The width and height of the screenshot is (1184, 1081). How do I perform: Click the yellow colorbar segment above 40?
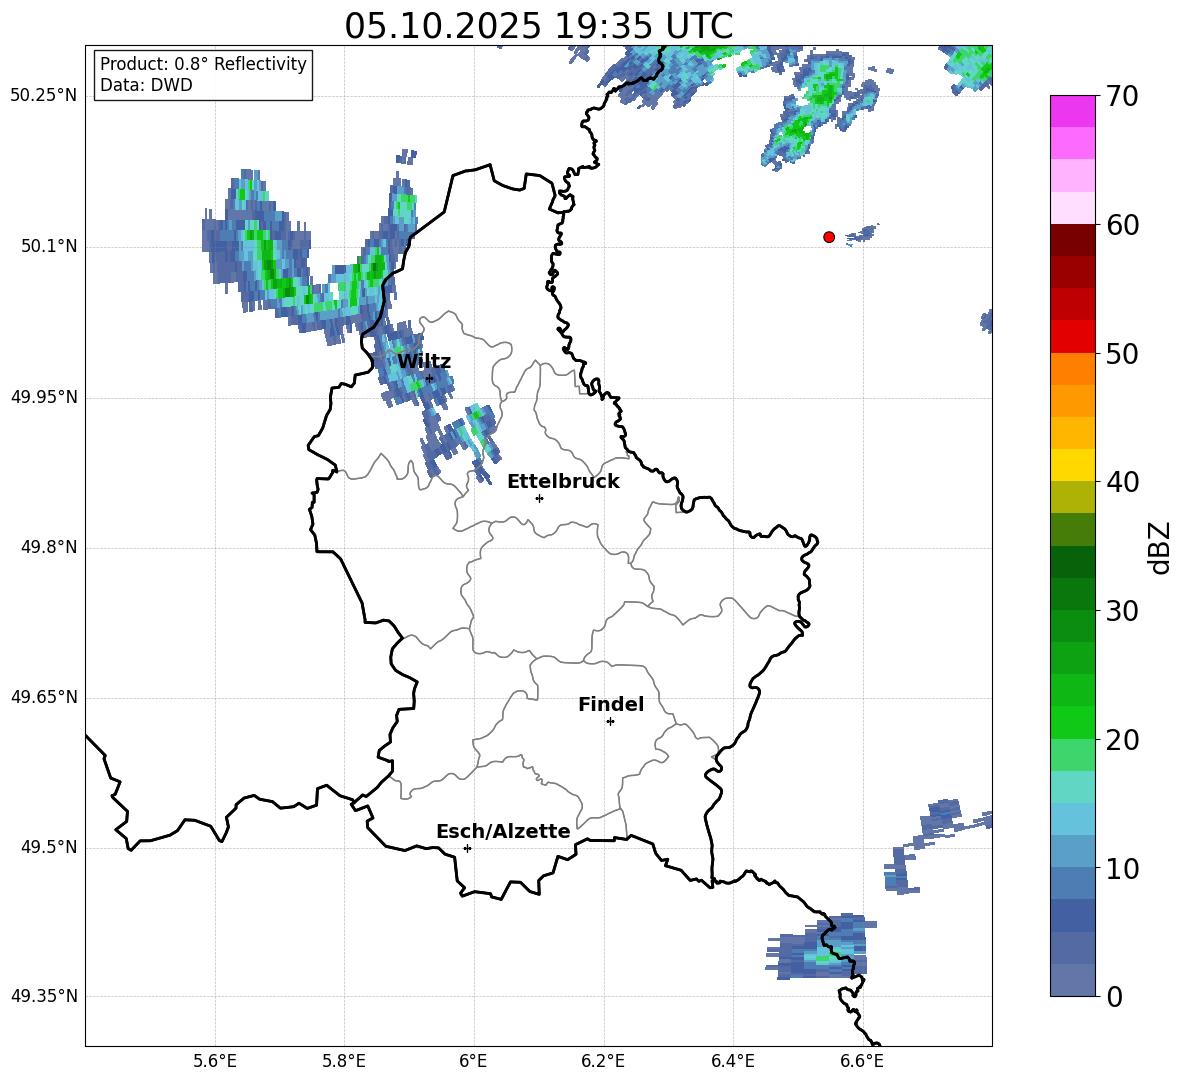1072,465
